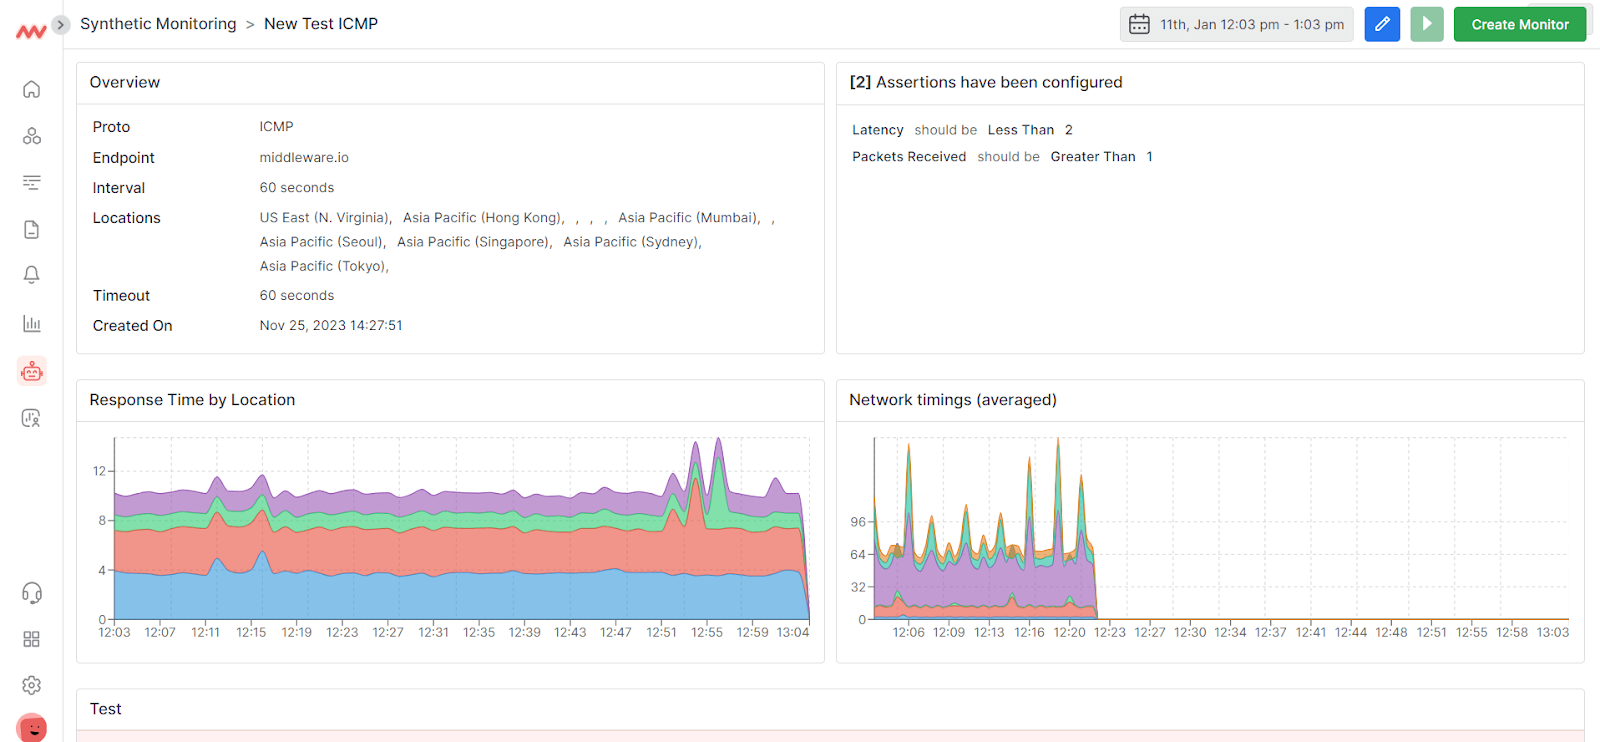Image resolution: width=1600 pixels, height=742 pixels.
Task: Open the Integrations grid icon in the sidebar
Action: 32,639
